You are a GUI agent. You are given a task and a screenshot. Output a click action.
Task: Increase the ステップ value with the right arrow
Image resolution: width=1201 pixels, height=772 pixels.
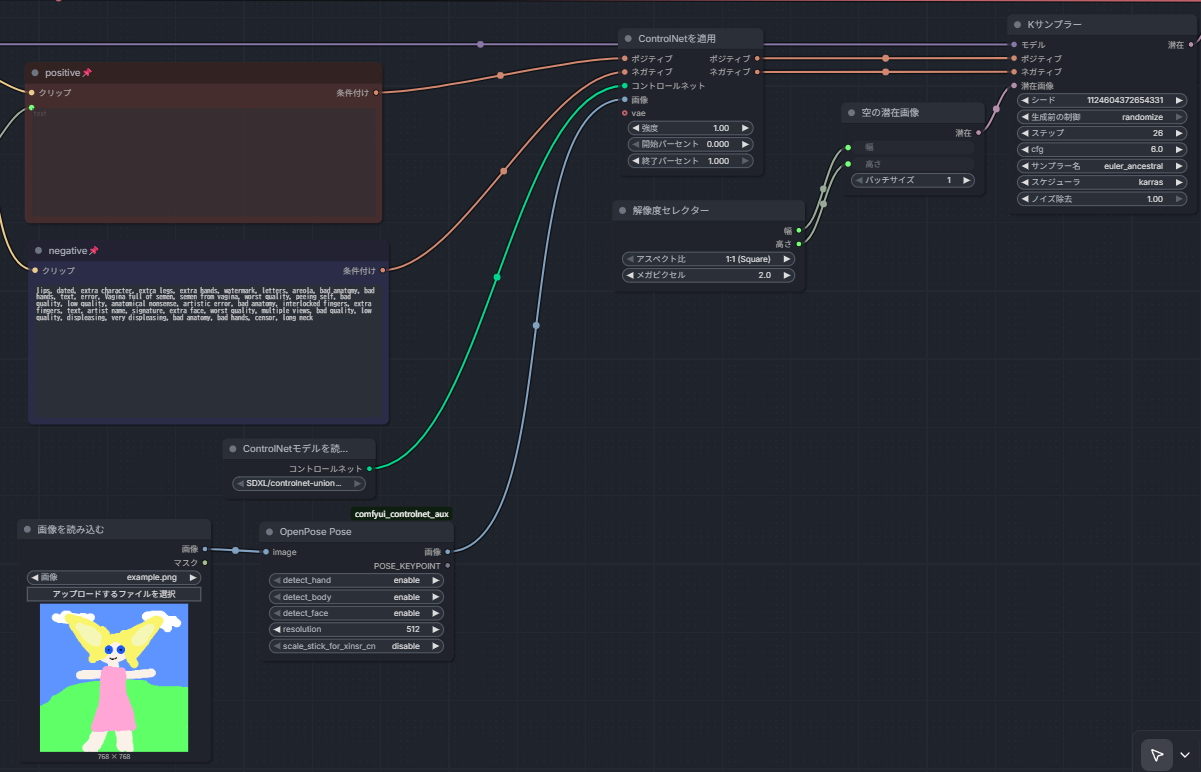1180,133
